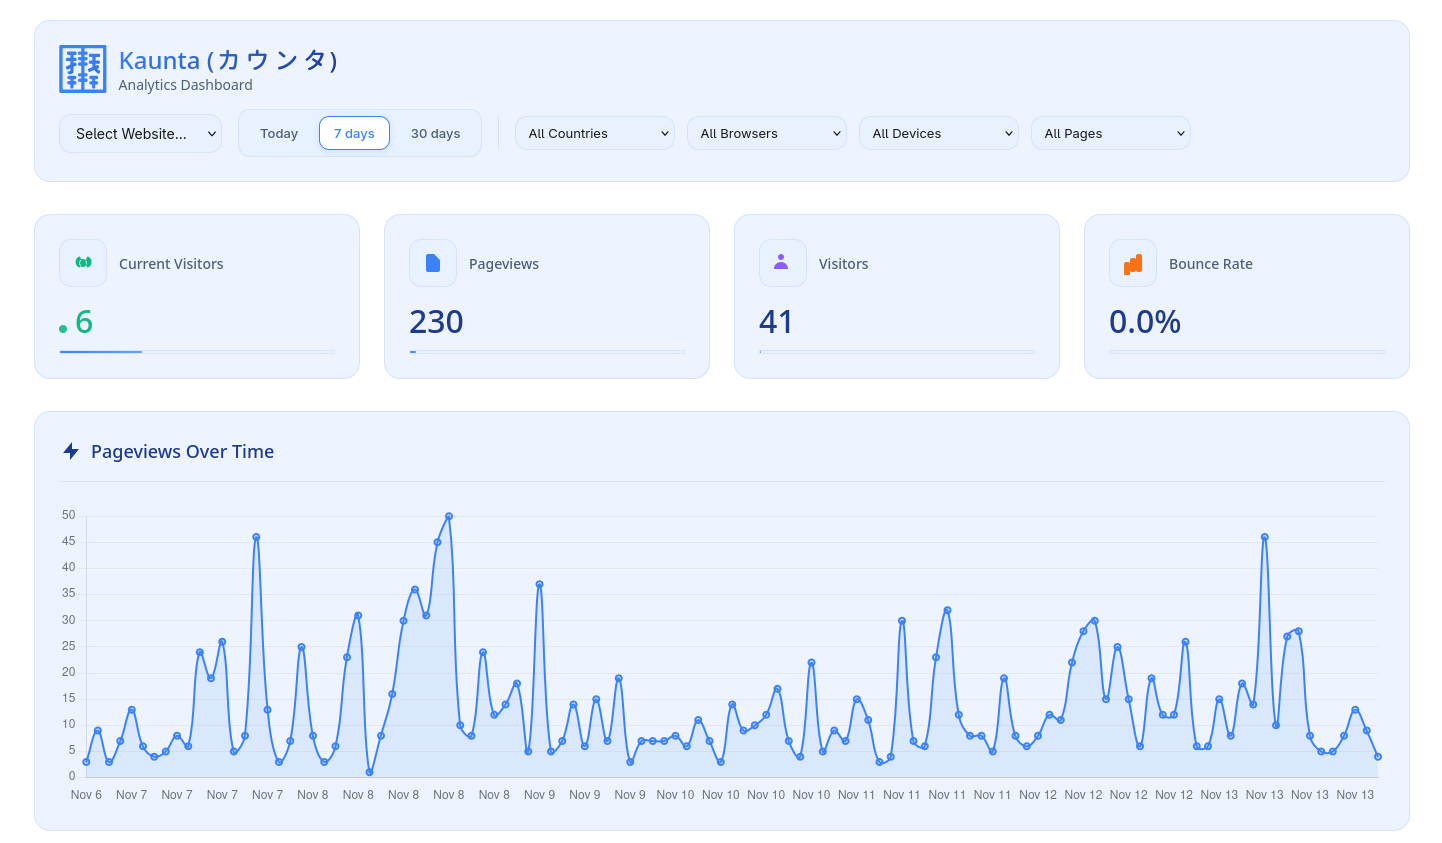
Task: Click the Nov 13 spike at 46
Action: point(1264,537)
